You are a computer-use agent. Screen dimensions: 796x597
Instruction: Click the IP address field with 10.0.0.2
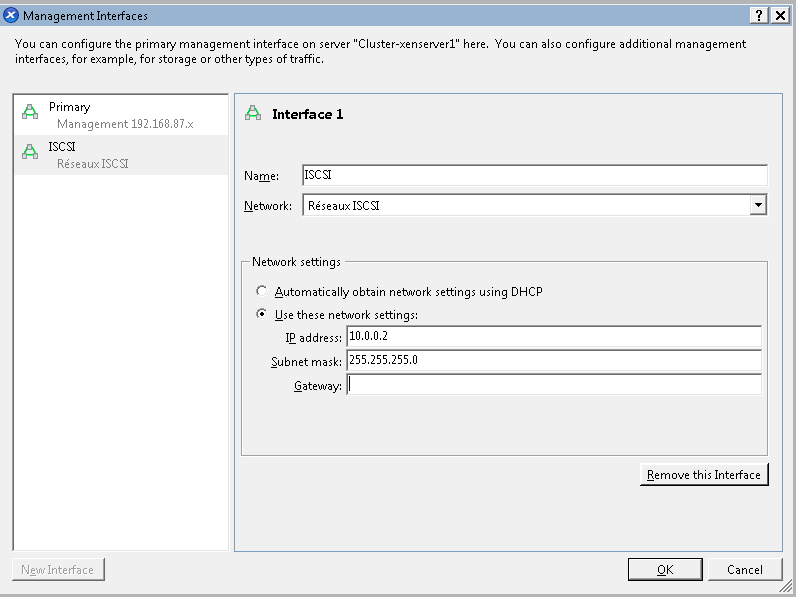coord(553,337)
